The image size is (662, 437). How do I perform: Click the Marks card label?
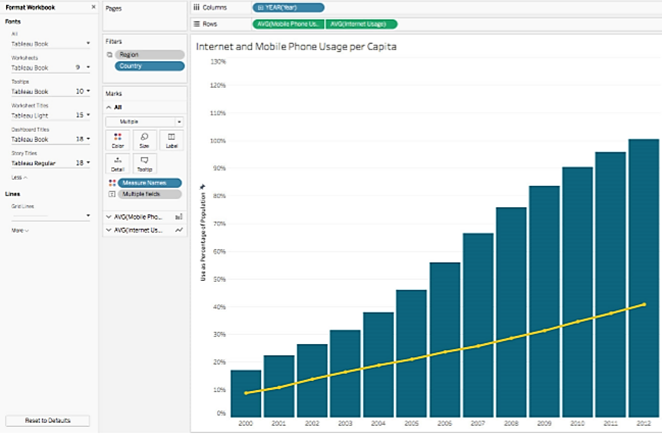coord(114,93)
